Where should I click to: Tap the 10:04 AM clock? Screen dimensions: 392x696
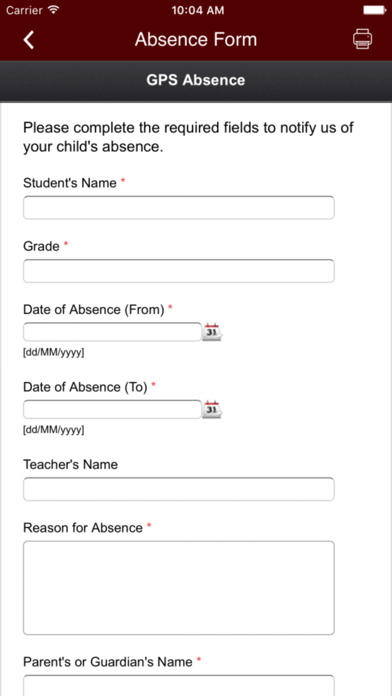pyautogui.click(x=198, y=10)
